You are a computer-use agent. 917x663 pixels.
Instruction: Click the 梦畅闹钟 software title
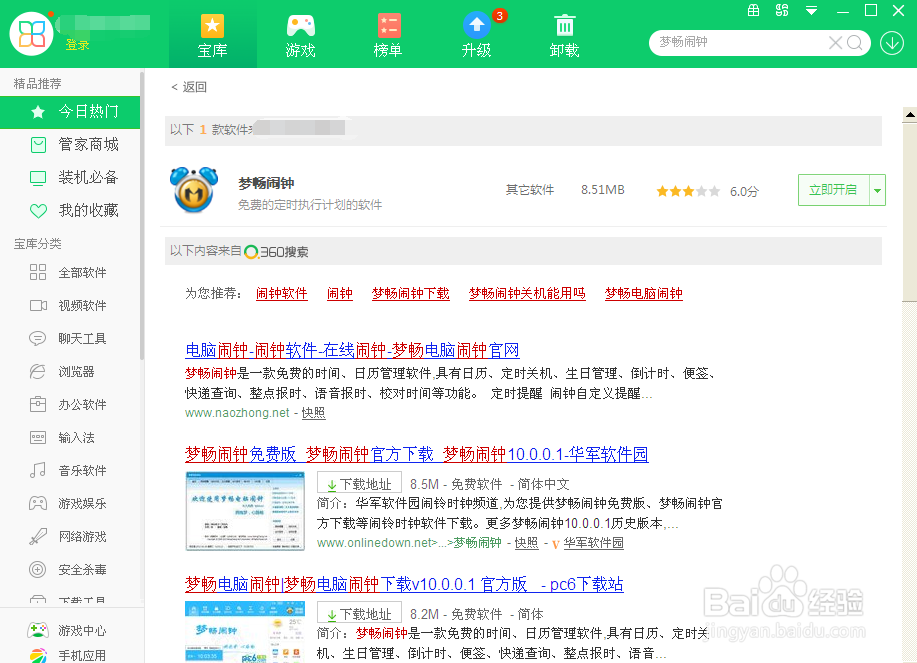pos(266,184)
